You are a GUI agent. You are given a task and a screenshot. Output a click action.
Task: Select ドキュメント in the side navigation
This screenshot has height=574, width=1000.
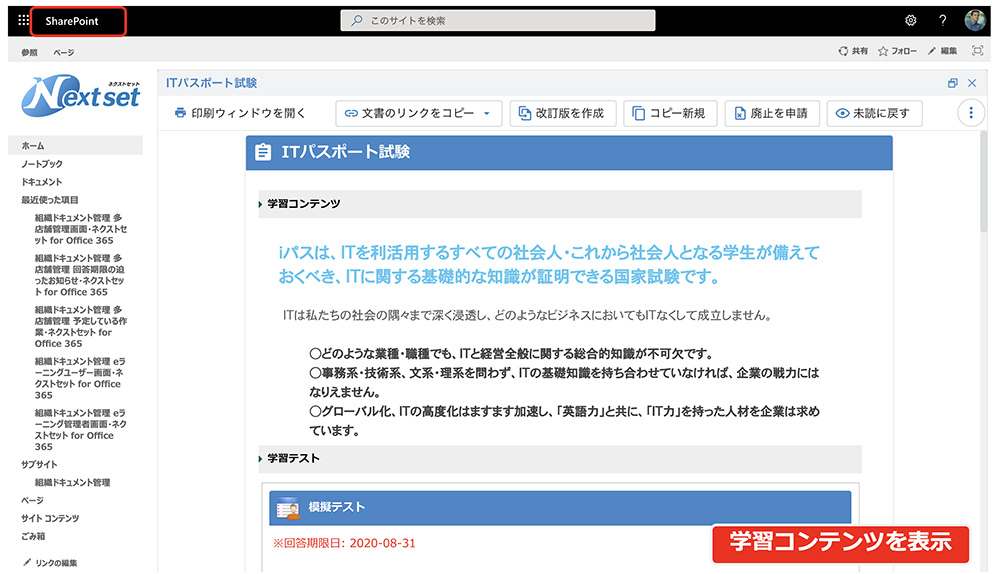(42, 182)
